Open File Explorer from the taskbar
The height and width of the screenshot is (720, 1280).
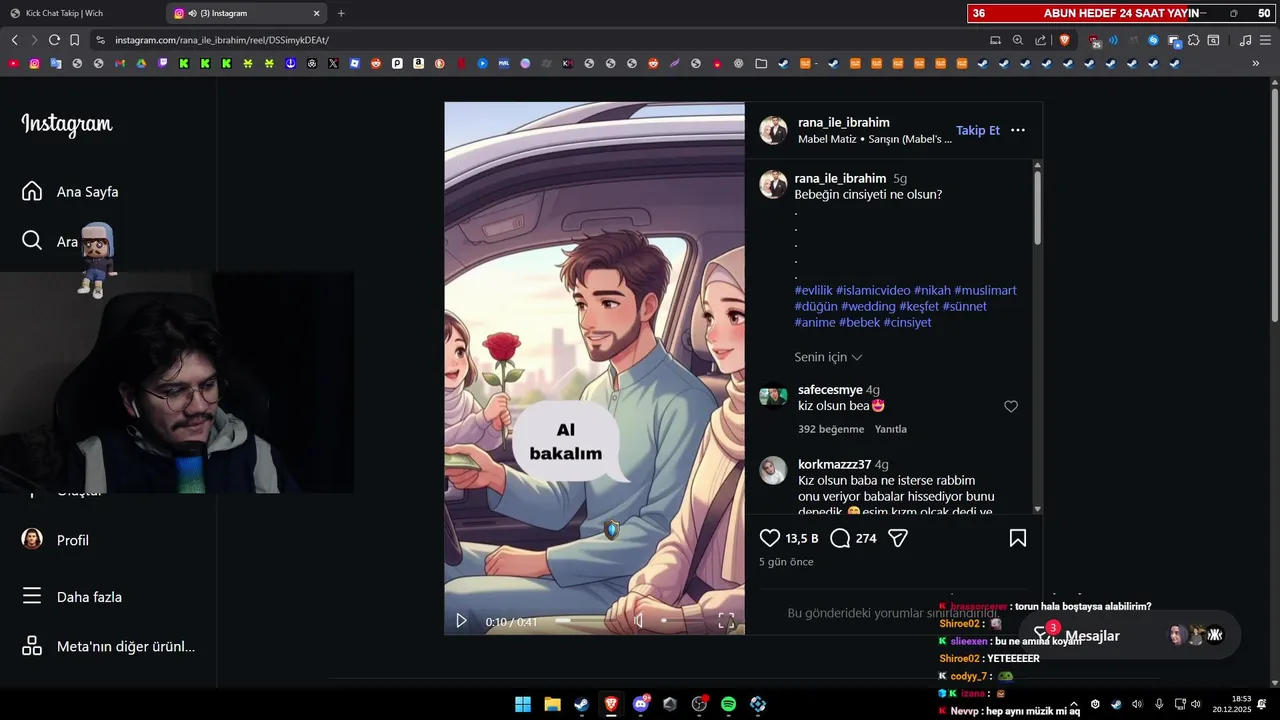552,704
